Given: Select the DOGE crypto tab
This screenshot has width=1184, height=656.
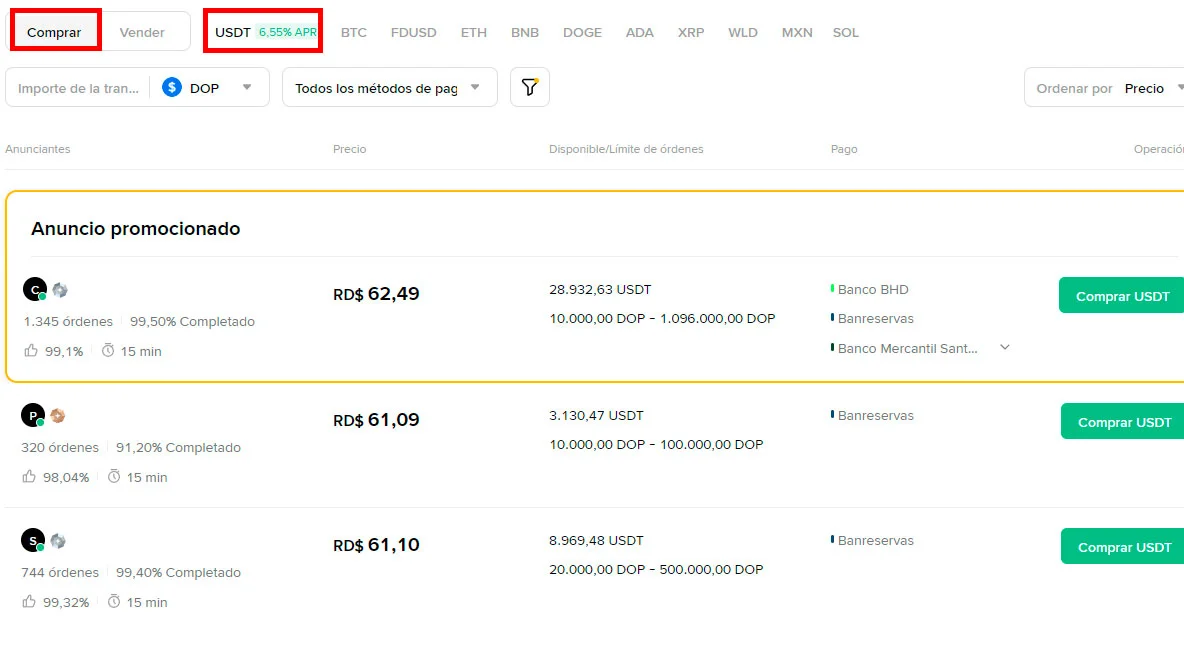Looking at the screenshot, I should pos(582,32).
